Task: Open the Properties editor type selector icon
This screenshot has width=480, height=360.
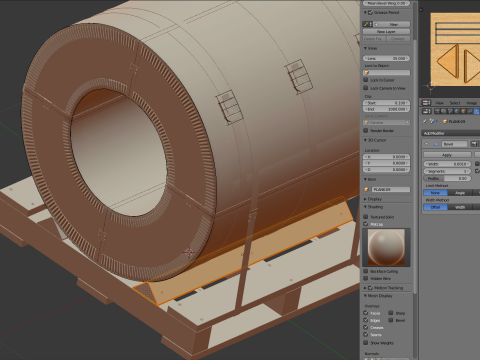Action: [426, 111]
